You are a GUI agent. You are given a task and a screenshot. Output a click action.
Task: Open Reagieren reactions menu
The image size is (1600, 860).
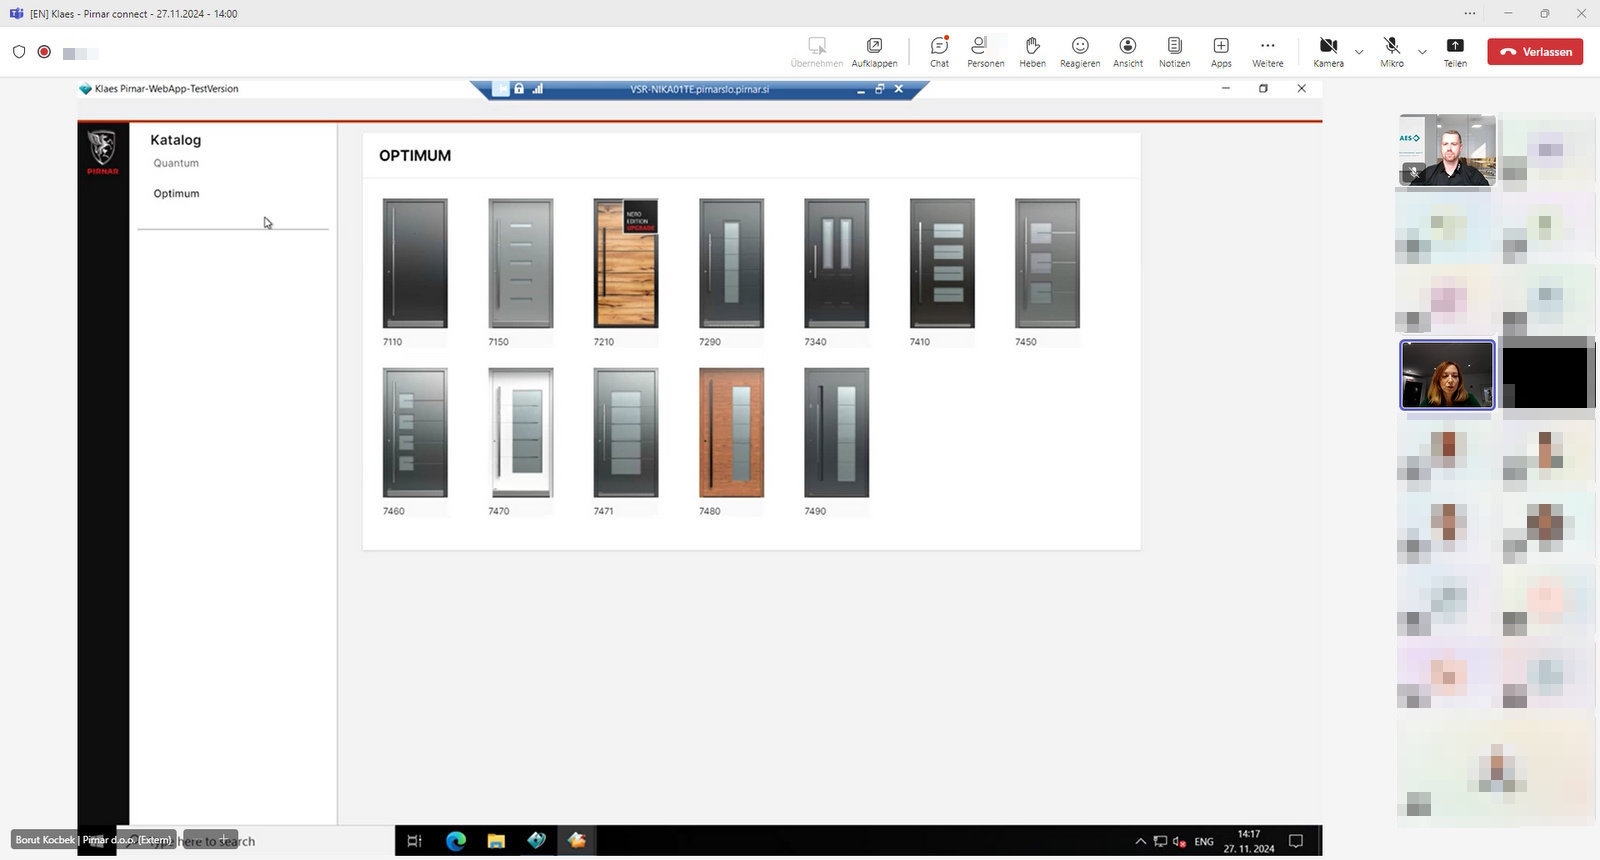[1080, 51]
